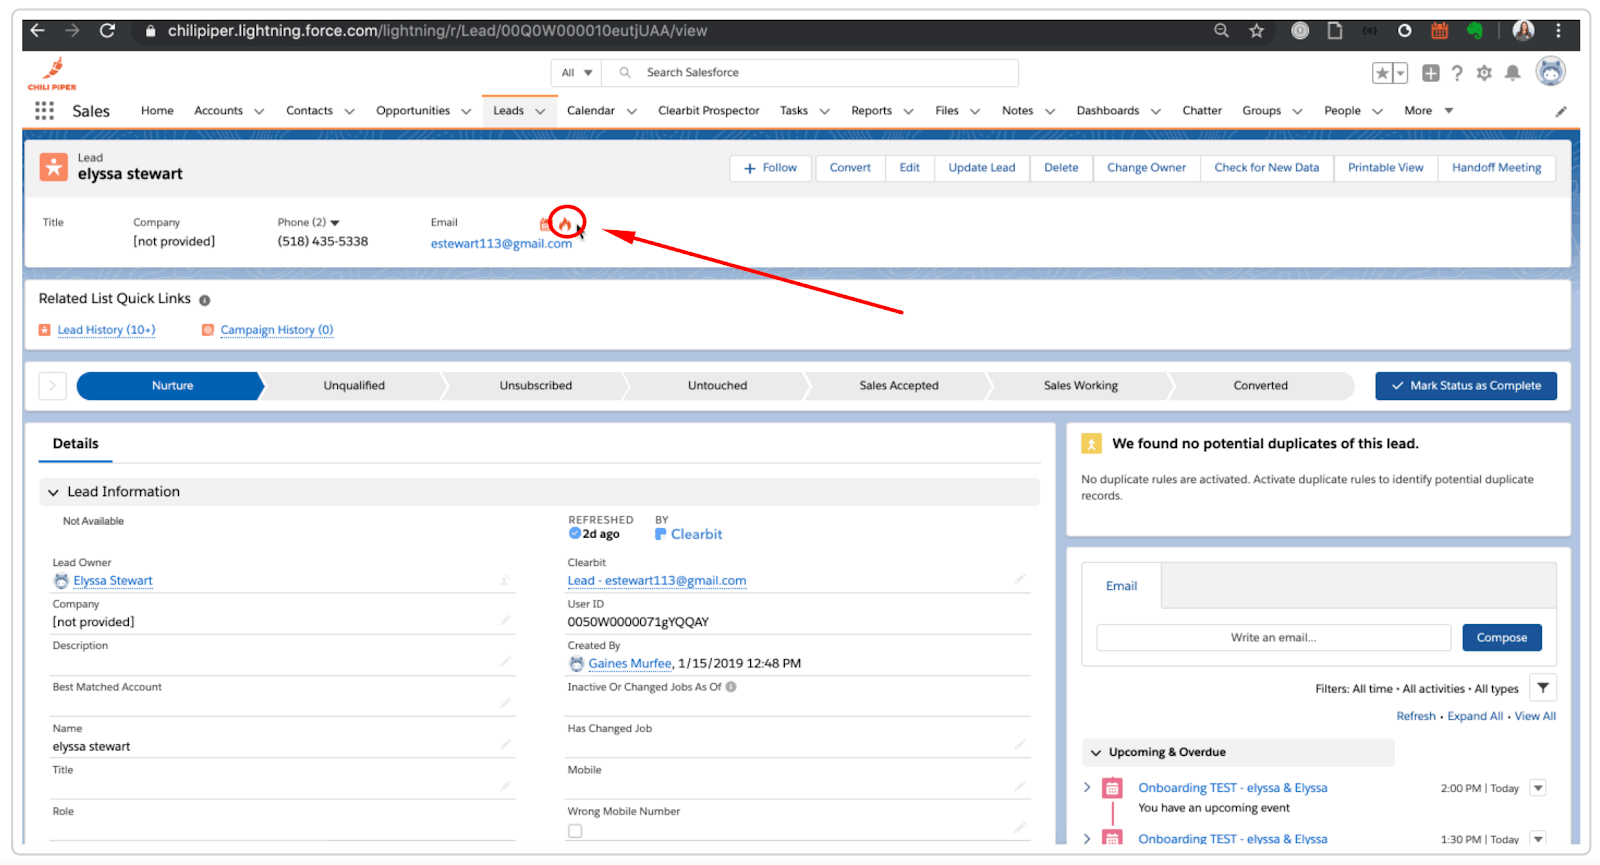
Task: Collapse the Lead Information section
Action: pos(54,493)
